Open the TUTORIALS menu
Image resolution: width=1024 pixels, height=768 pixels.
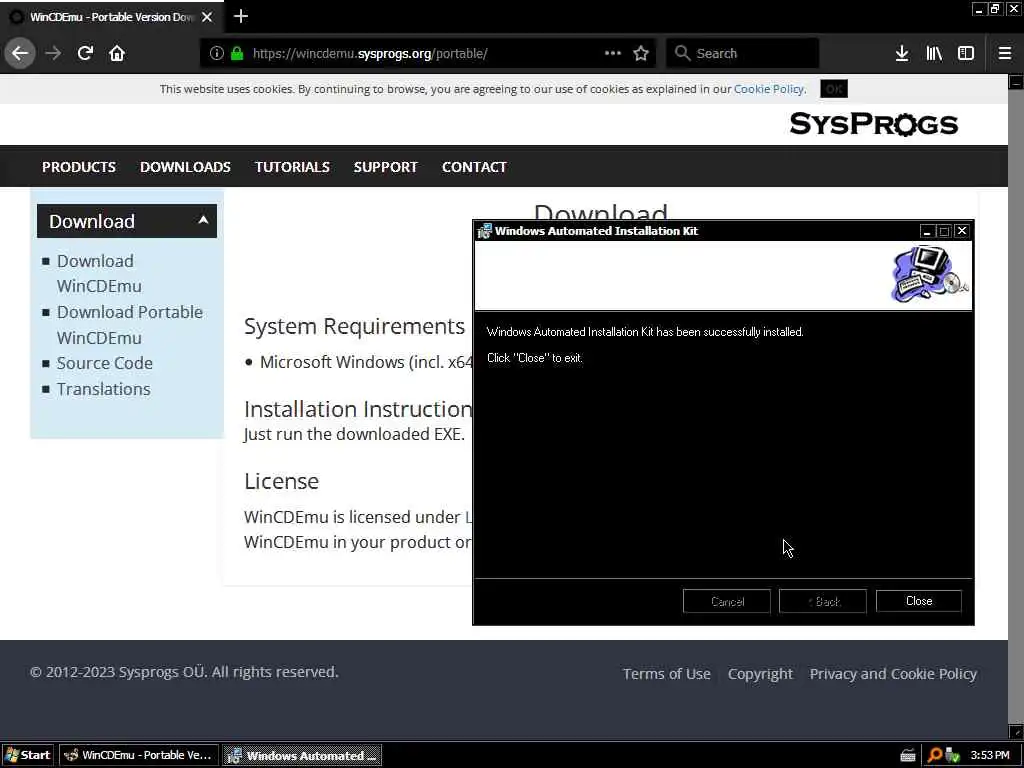click(292, 167)
